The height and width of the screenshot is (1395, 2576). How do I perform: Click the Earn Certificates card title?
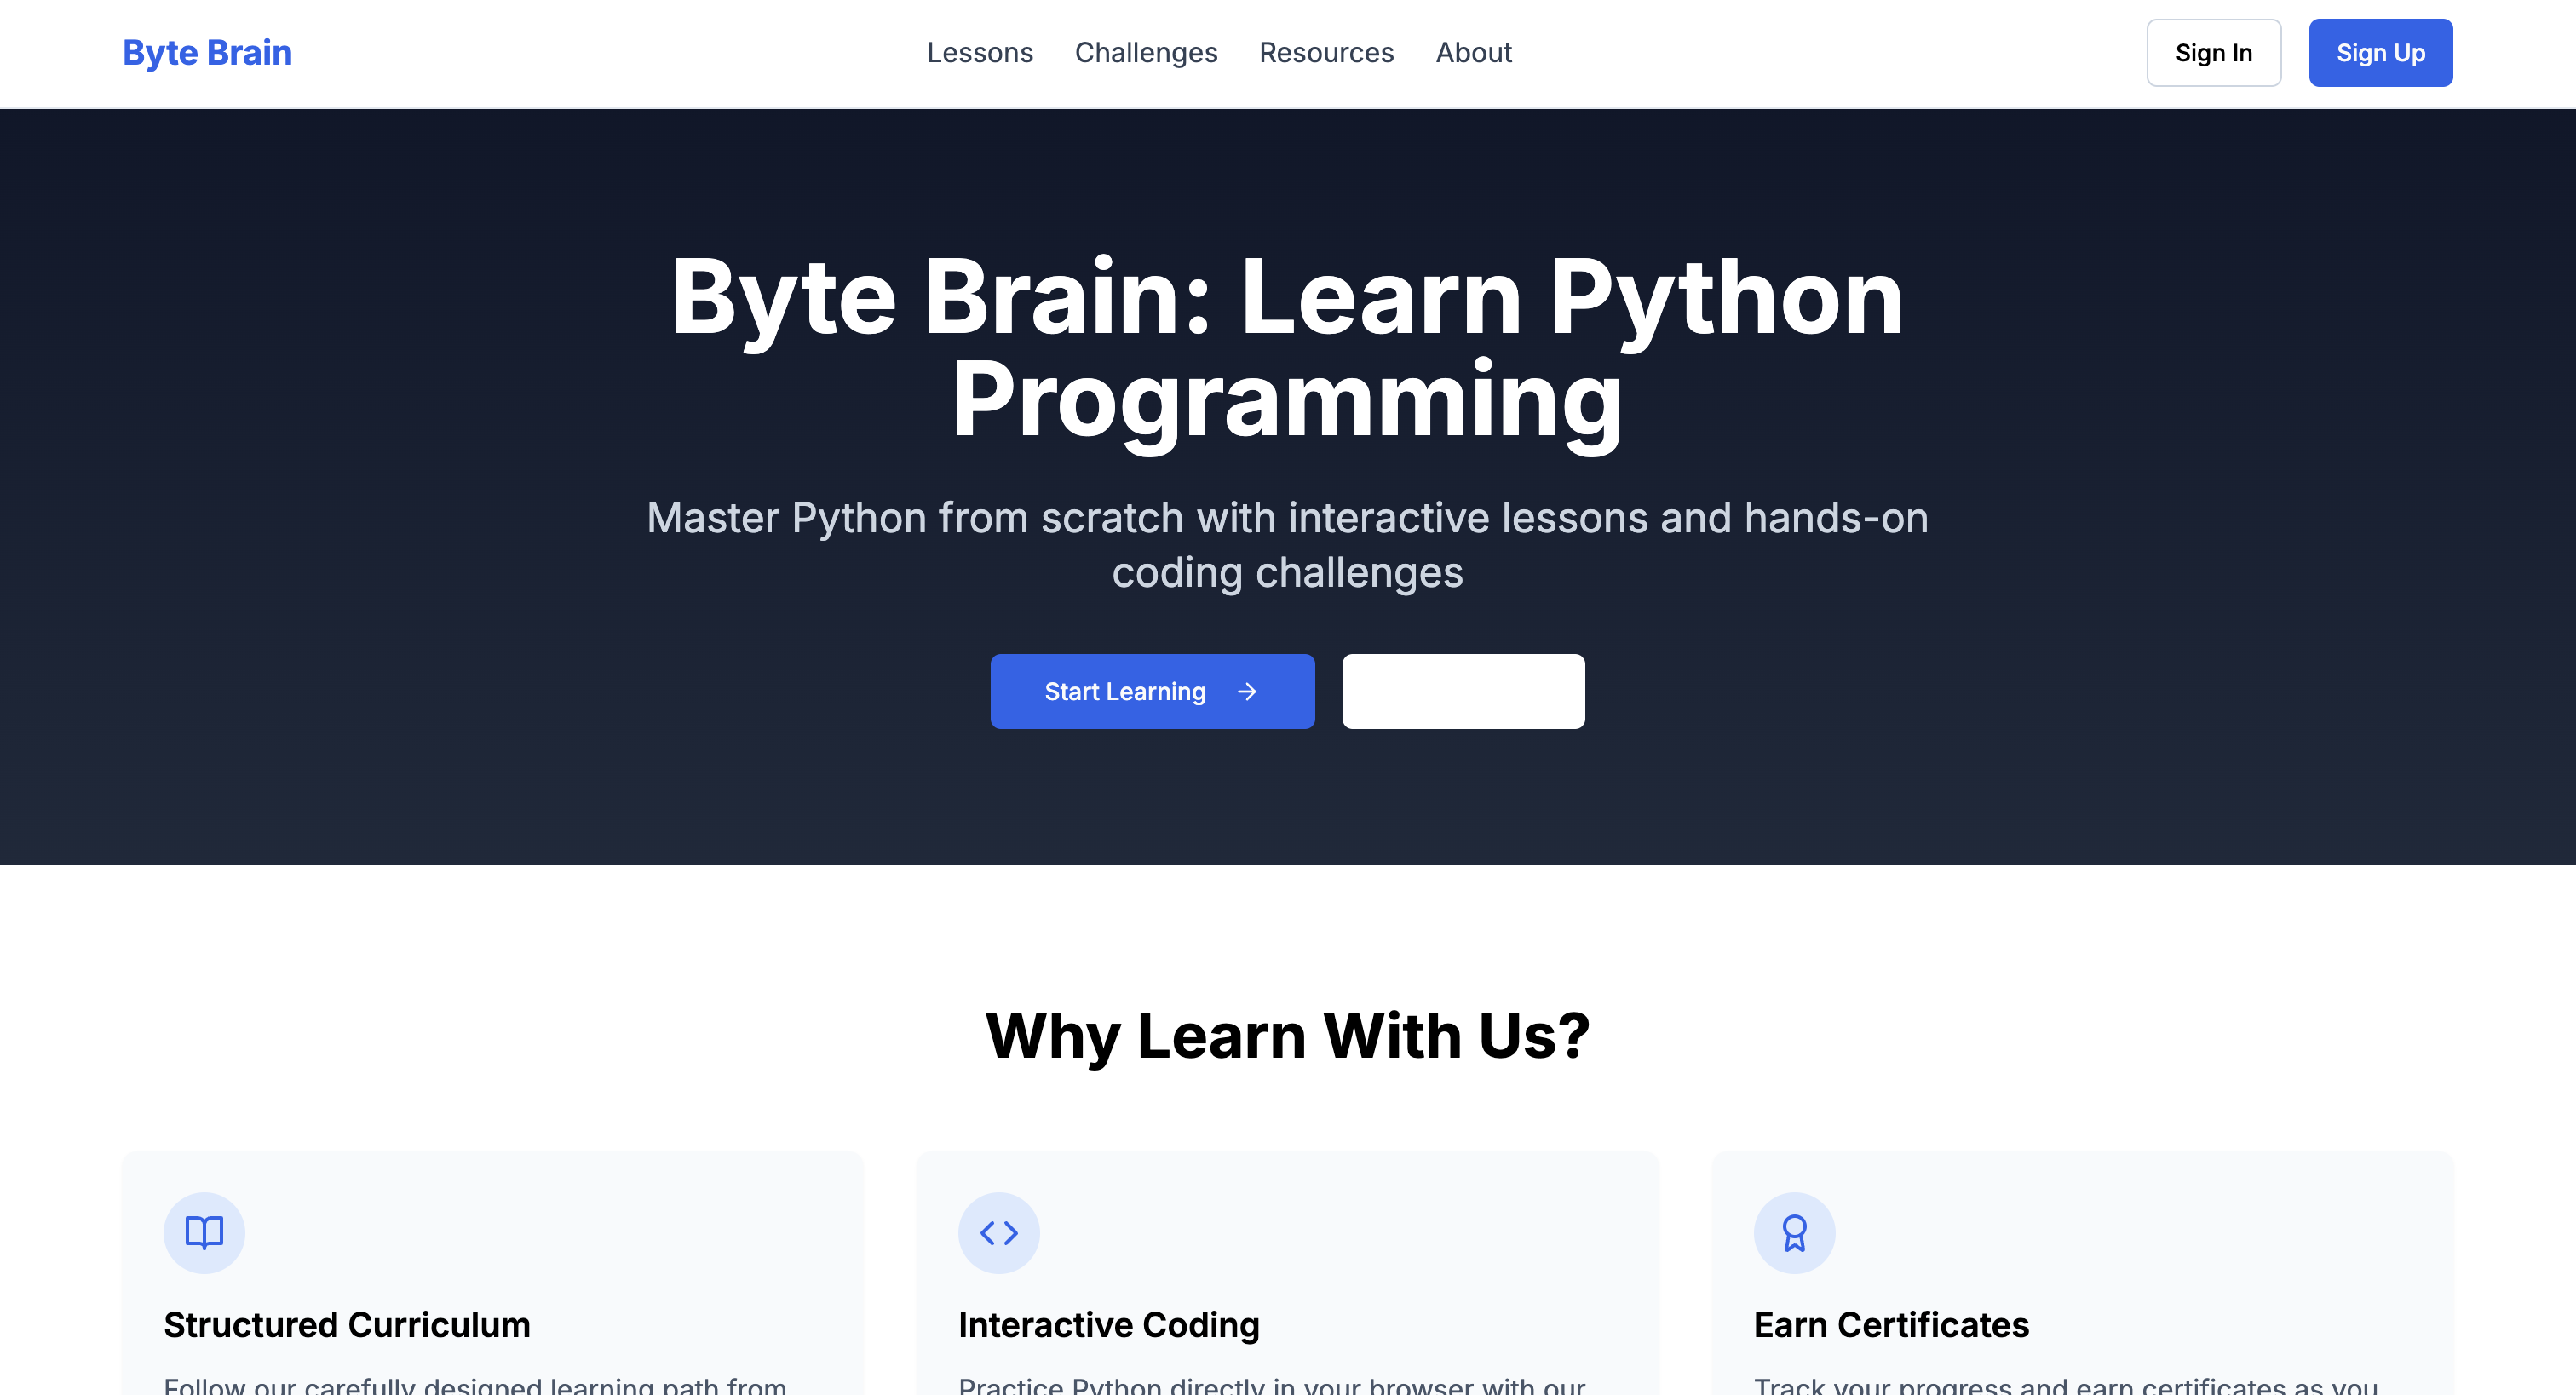[1890, 1324]
